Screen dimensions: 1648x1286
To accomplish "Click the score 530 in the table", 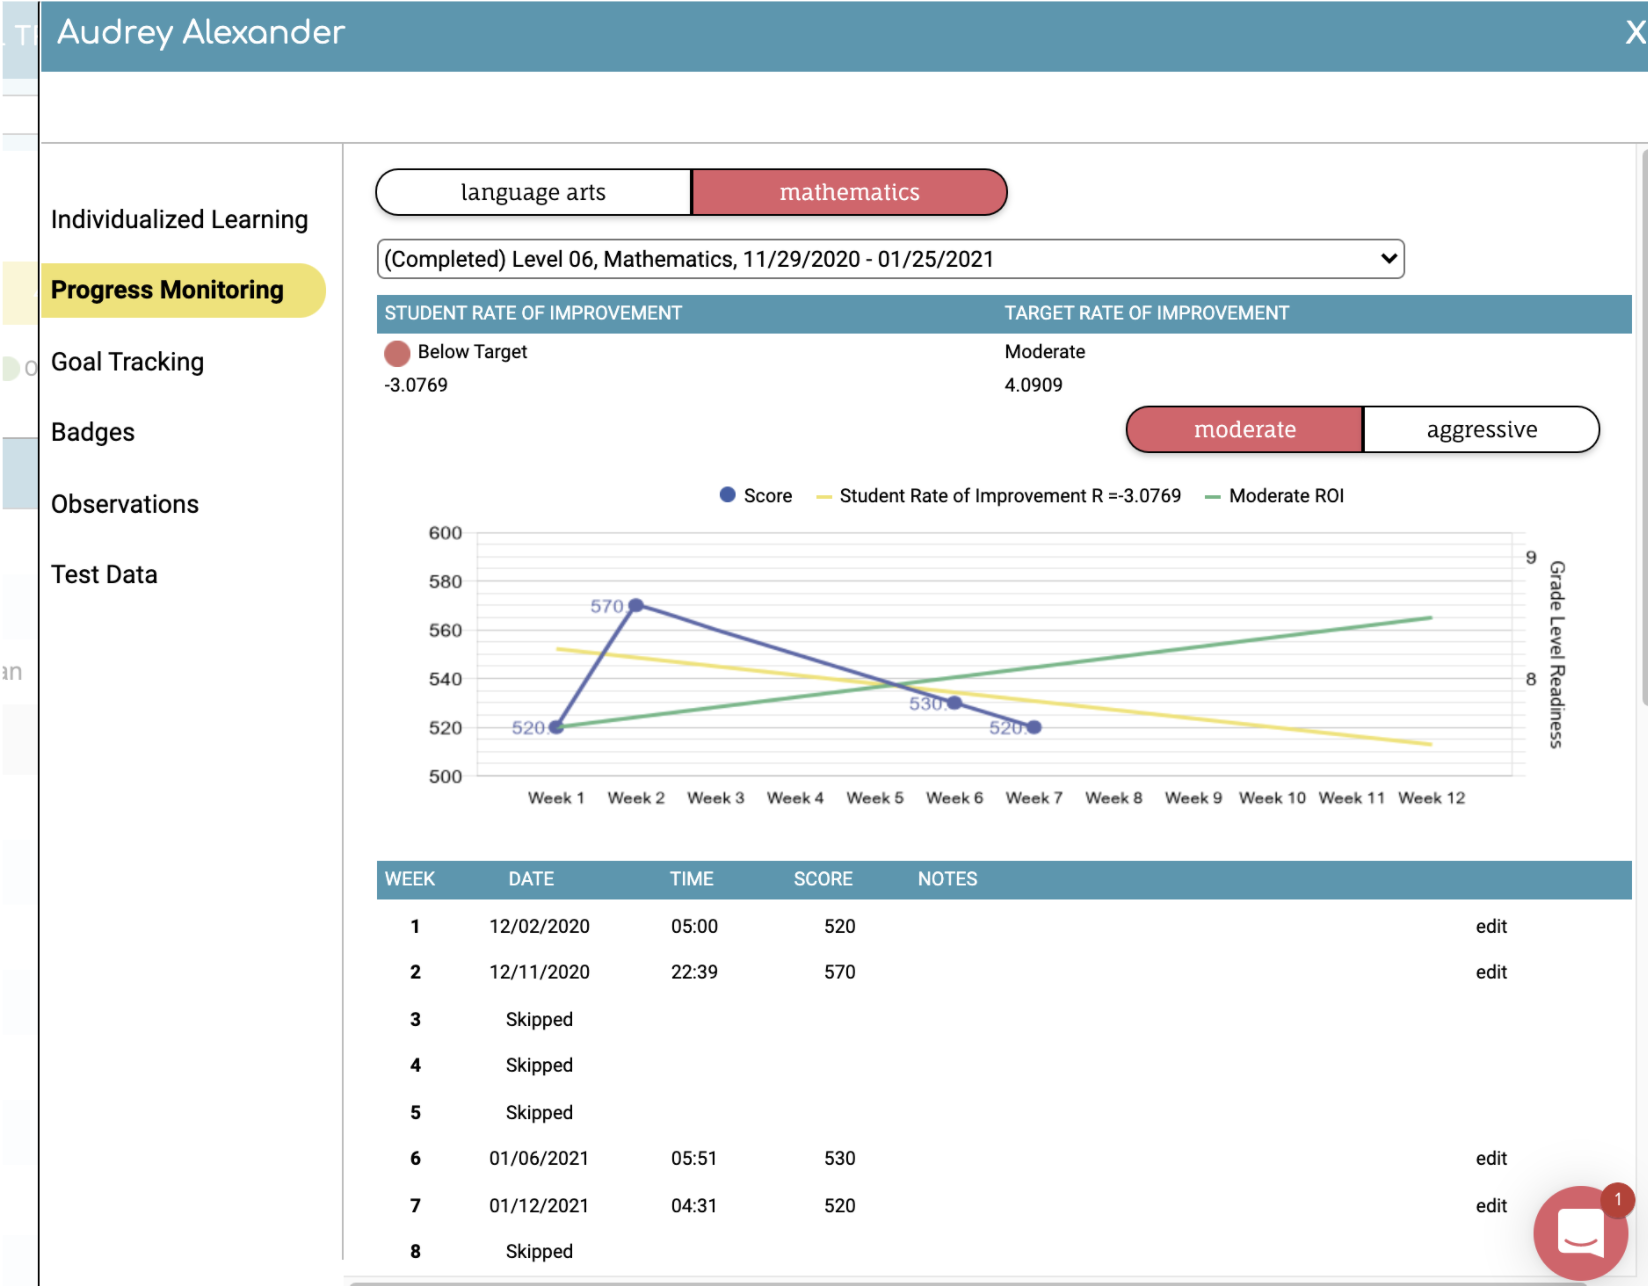I will pos(840,1158).
